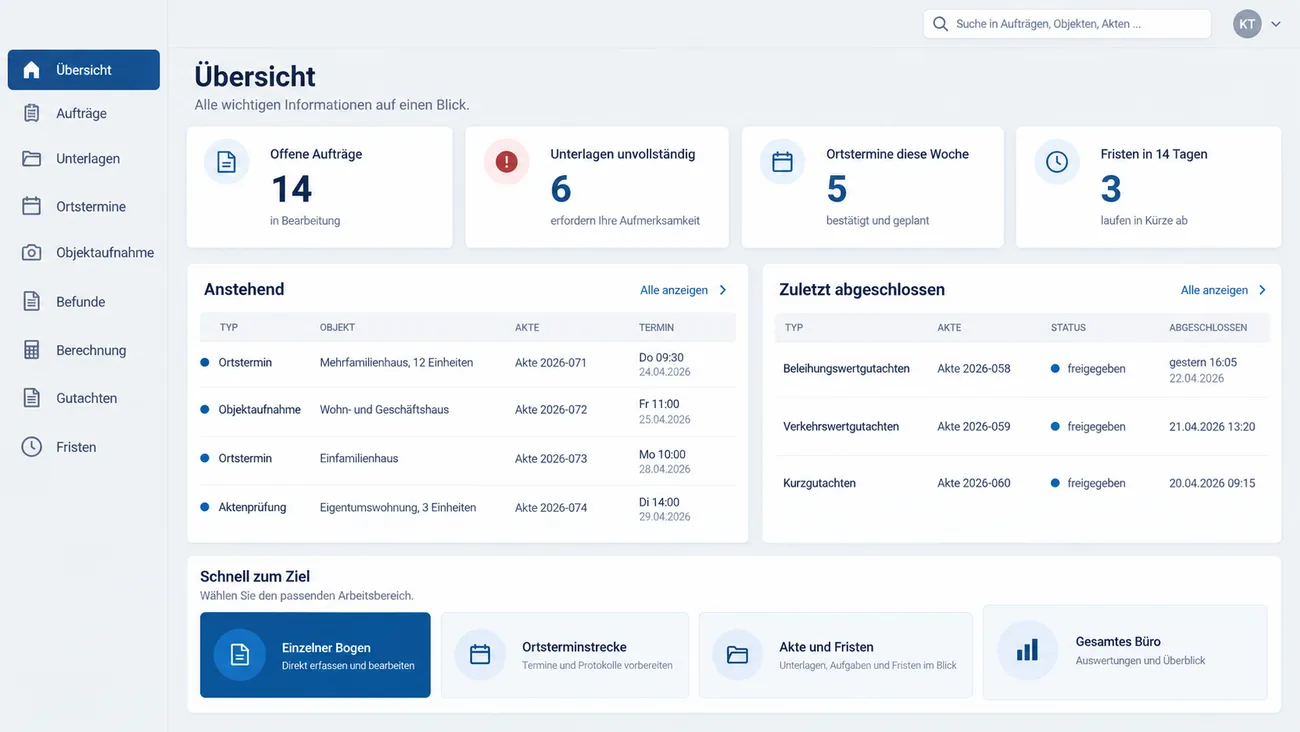Click the KT user avatar
Viewport: 1300px width, 732px height.
click(x=1247, y=24)
